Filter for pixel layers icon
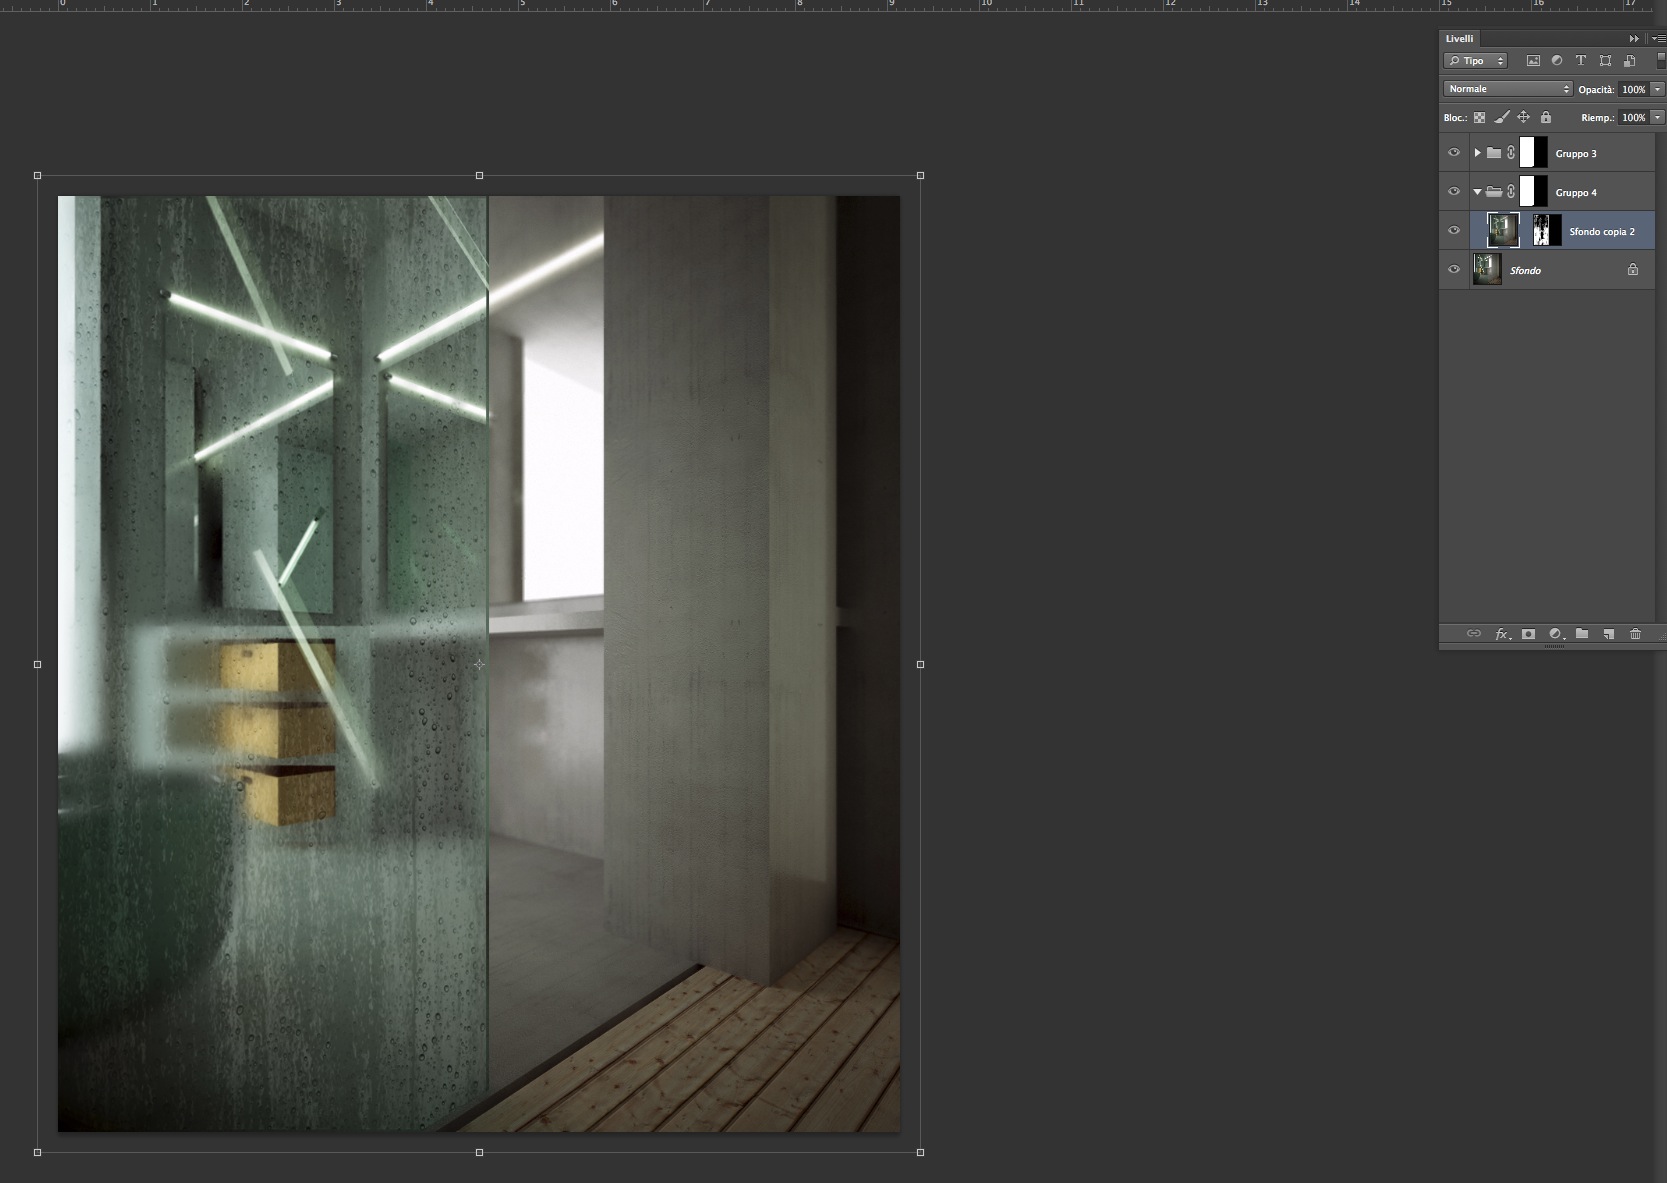Screen dimensions: 1667x1183 (x=1533, y=61)
